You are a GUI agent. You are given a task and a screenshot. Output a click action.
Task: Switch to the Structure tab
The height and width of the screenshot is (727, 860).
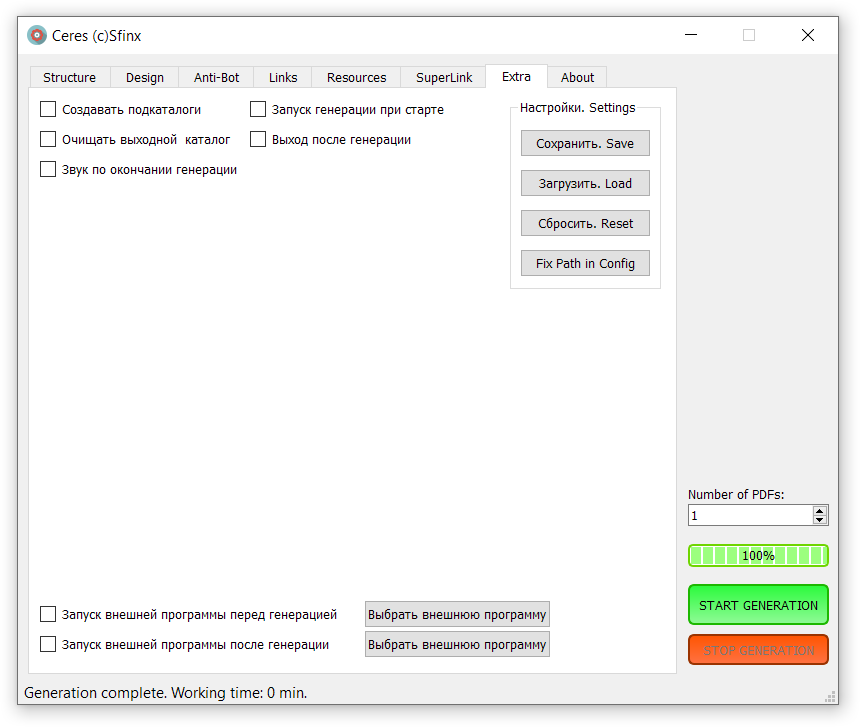pos(69,77)
